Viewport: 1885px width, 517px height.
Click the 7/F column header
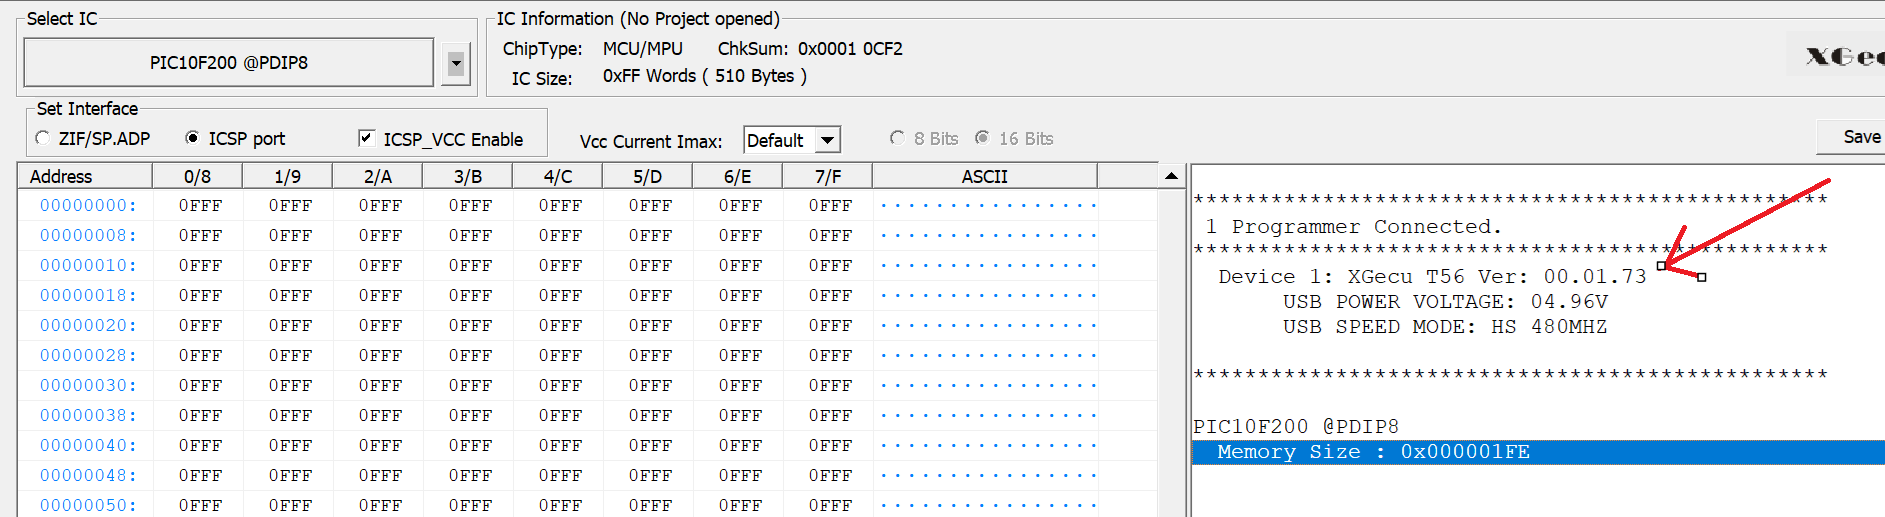[x=828, y=176]
